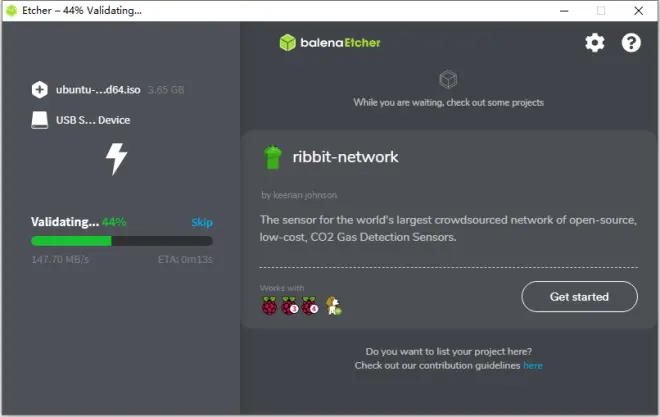Open Etcher settings gear icon
660x417 pixels.
pyautogui.click(x=595, y=43)
